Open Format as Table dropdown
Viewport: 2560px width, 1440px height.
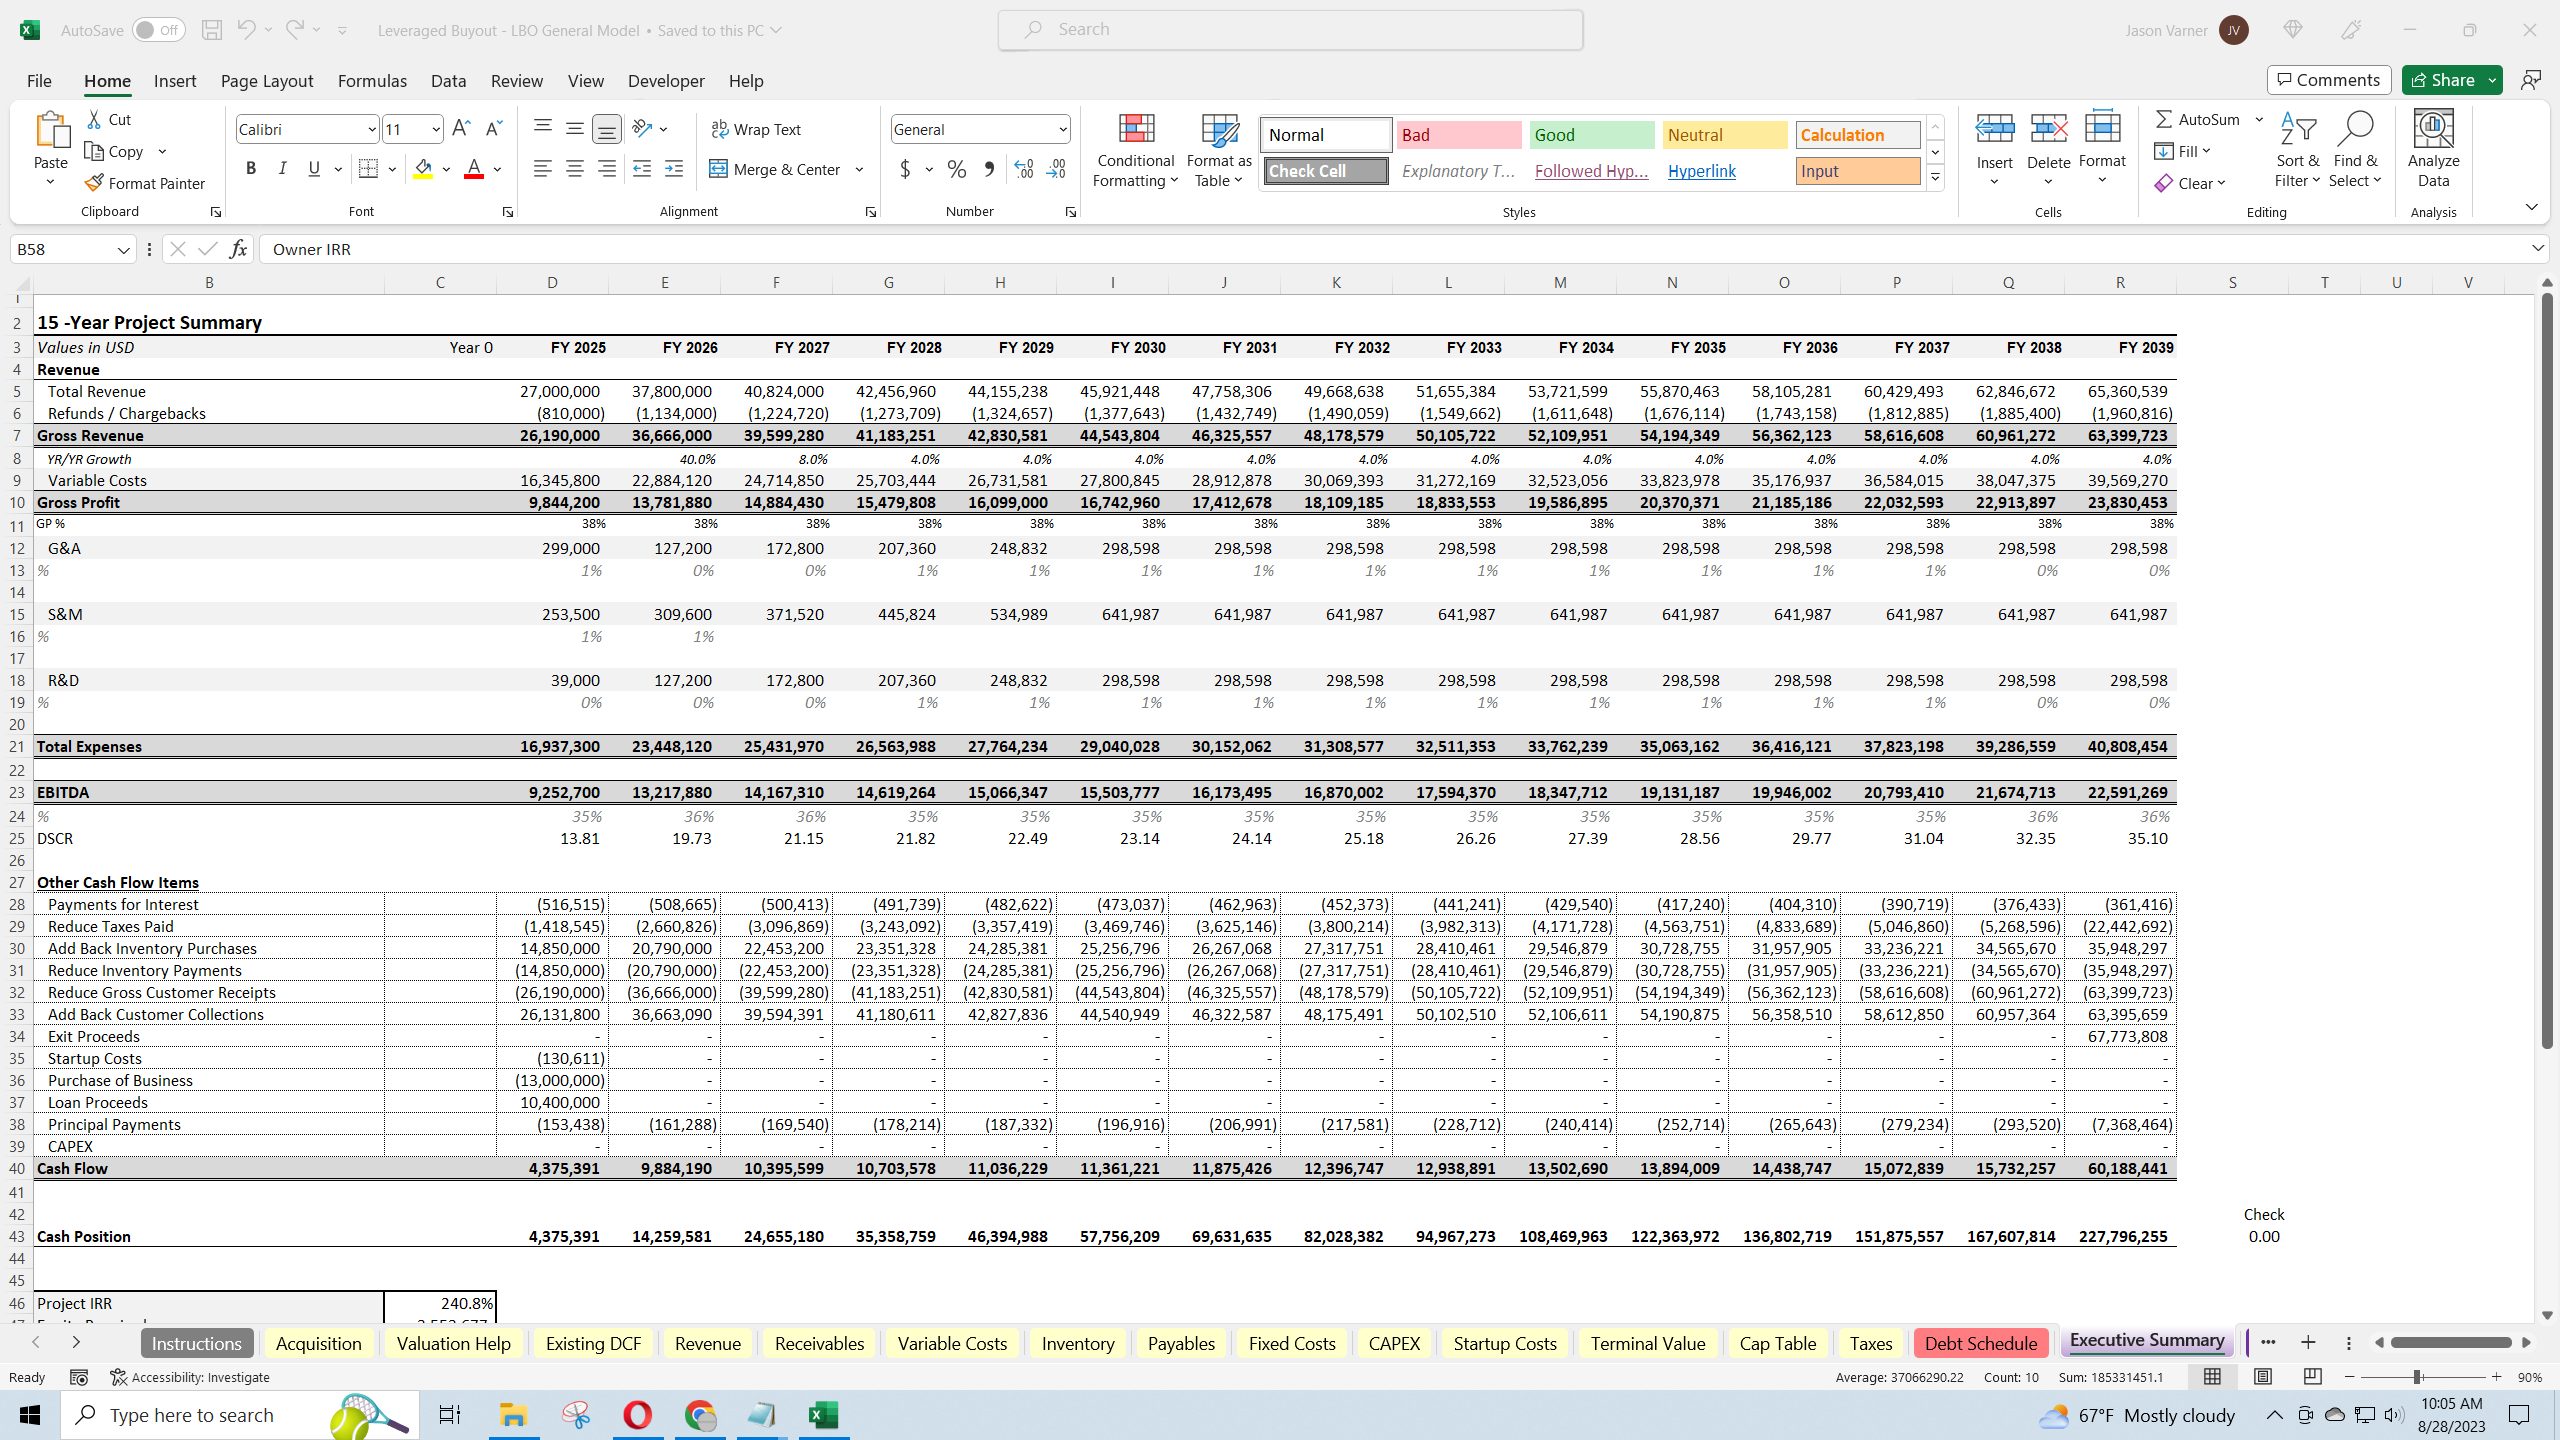click(1219, 150)
